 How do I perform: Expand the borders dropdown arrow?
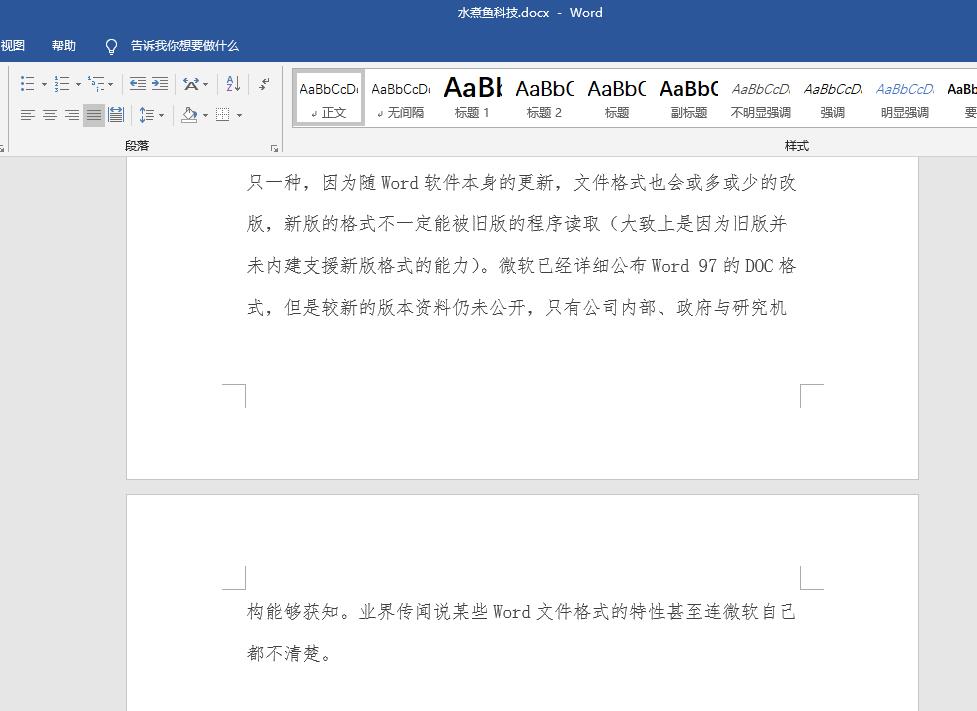point(241,115)
